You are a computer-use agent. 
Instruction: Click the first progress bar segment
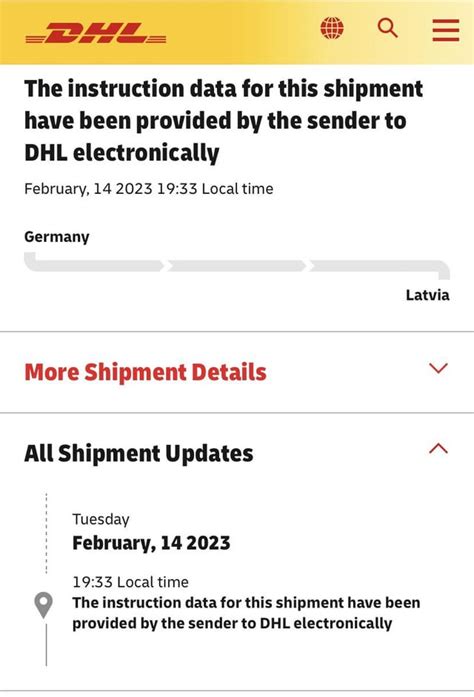click(x=93, y=263)
